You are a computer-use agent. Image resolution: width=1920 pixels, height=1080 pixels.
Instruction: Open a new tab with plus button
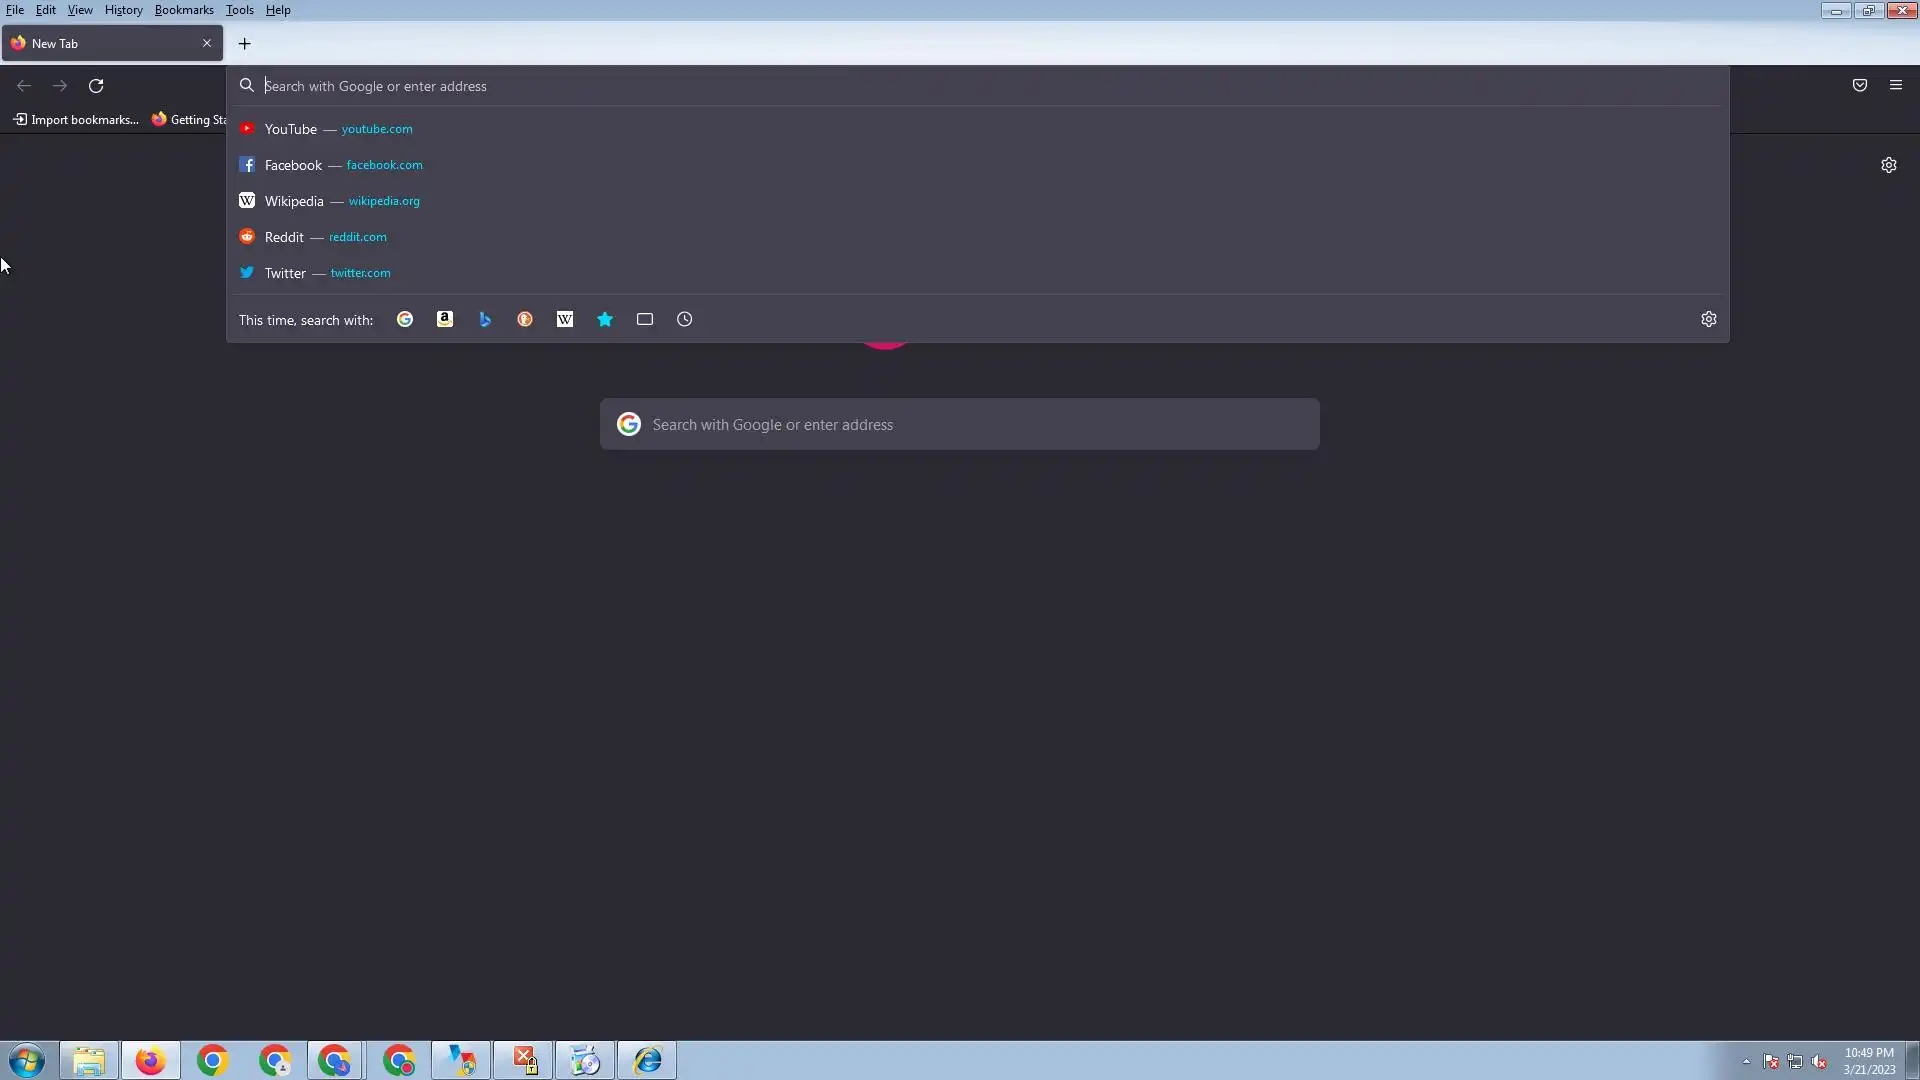click(x=244, y=44)
